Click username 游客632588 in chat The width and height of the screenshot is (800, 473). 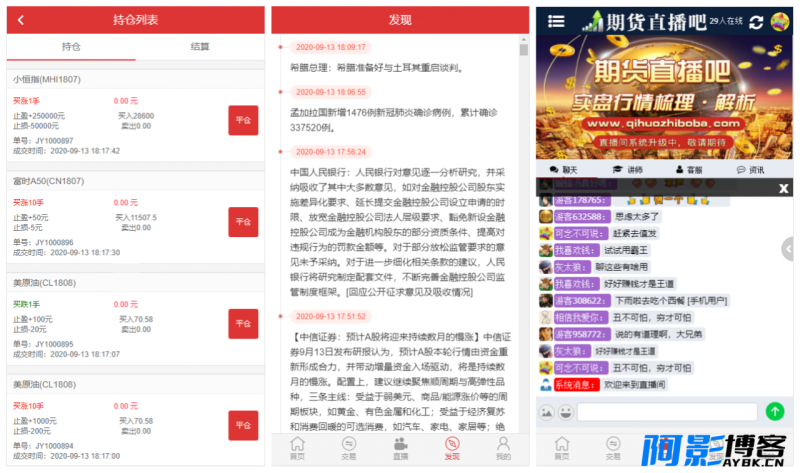(x=581, y=216)
